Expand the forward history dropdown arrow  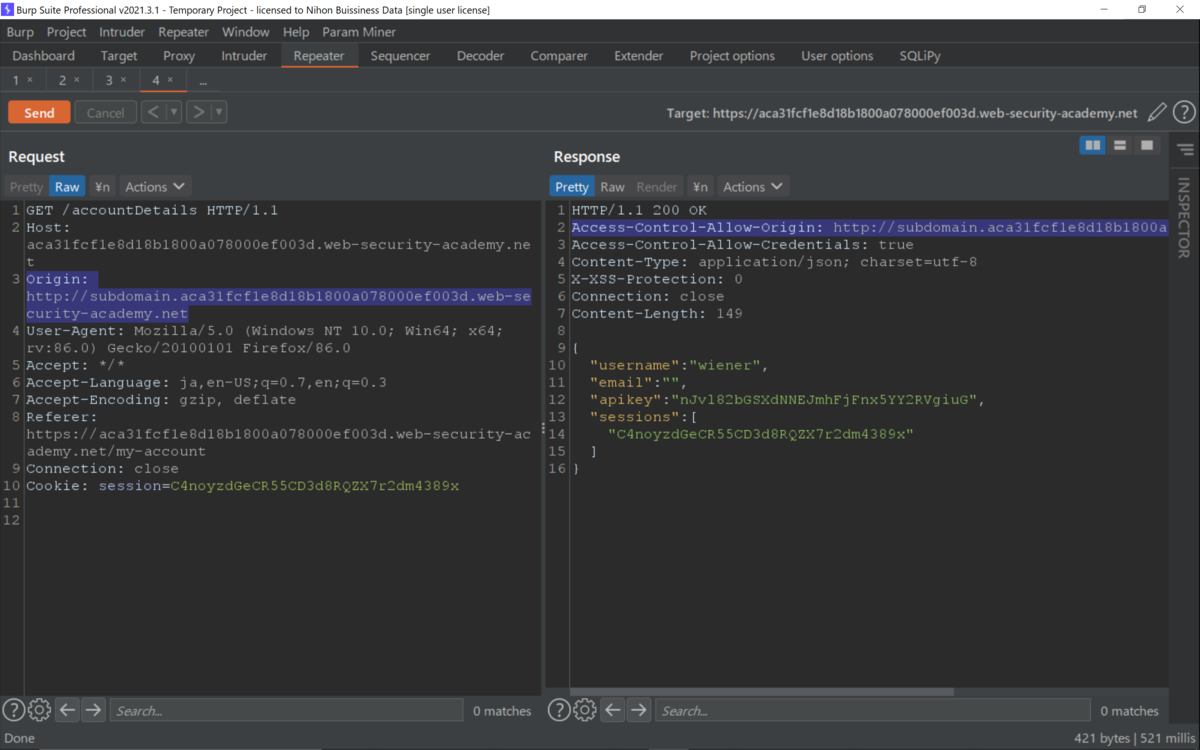pyautogui.click(x=219, y=113)
